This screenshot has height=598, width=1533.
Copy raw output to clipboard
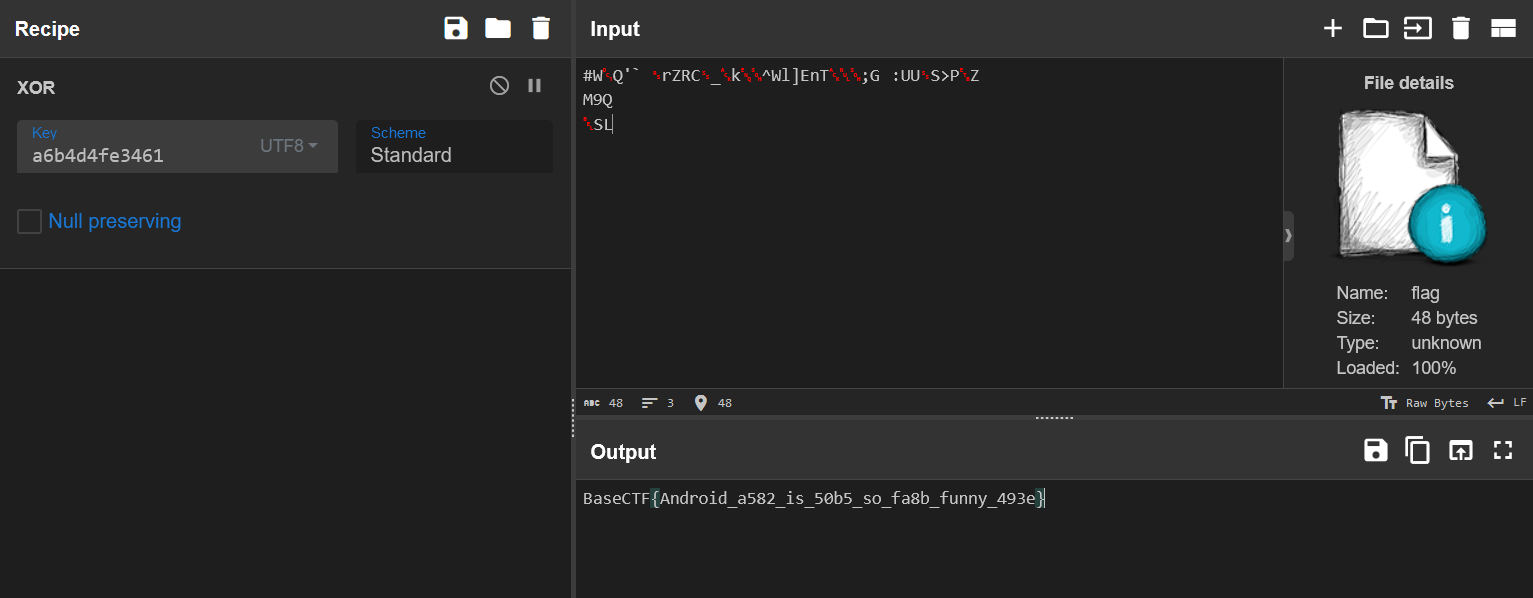(1418, 450)
